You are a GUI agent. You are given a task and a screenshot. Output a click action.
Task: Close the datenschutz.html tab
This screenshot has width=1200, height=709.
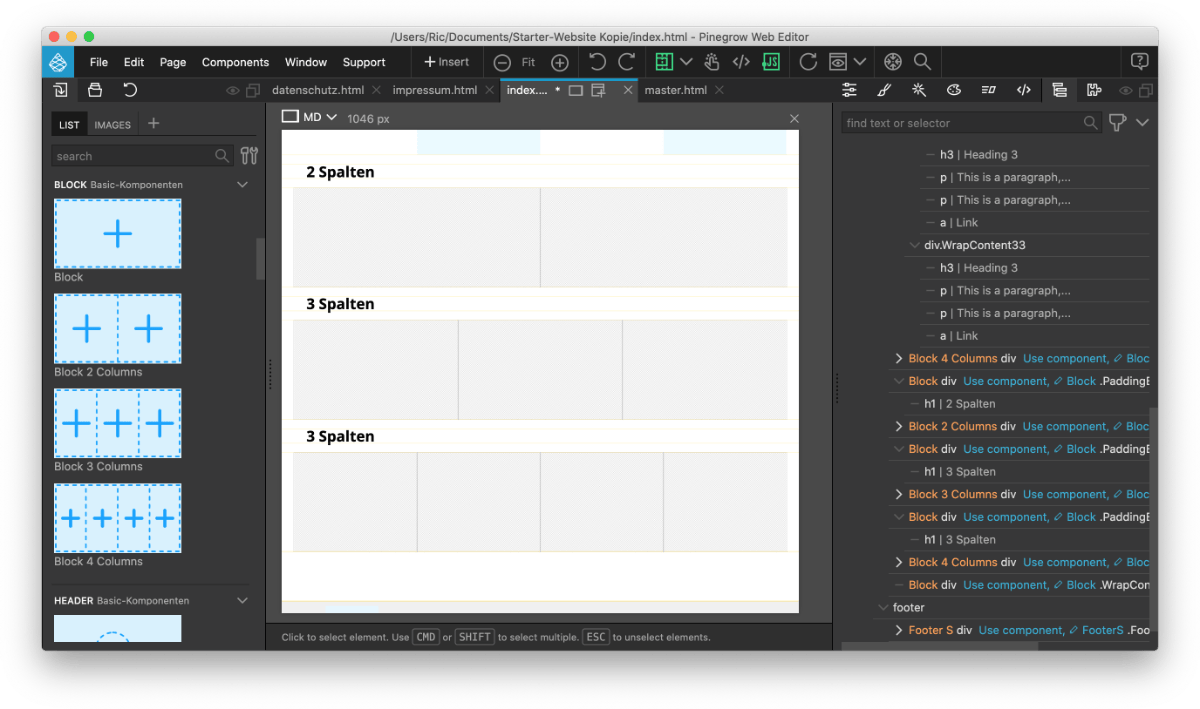375,90
